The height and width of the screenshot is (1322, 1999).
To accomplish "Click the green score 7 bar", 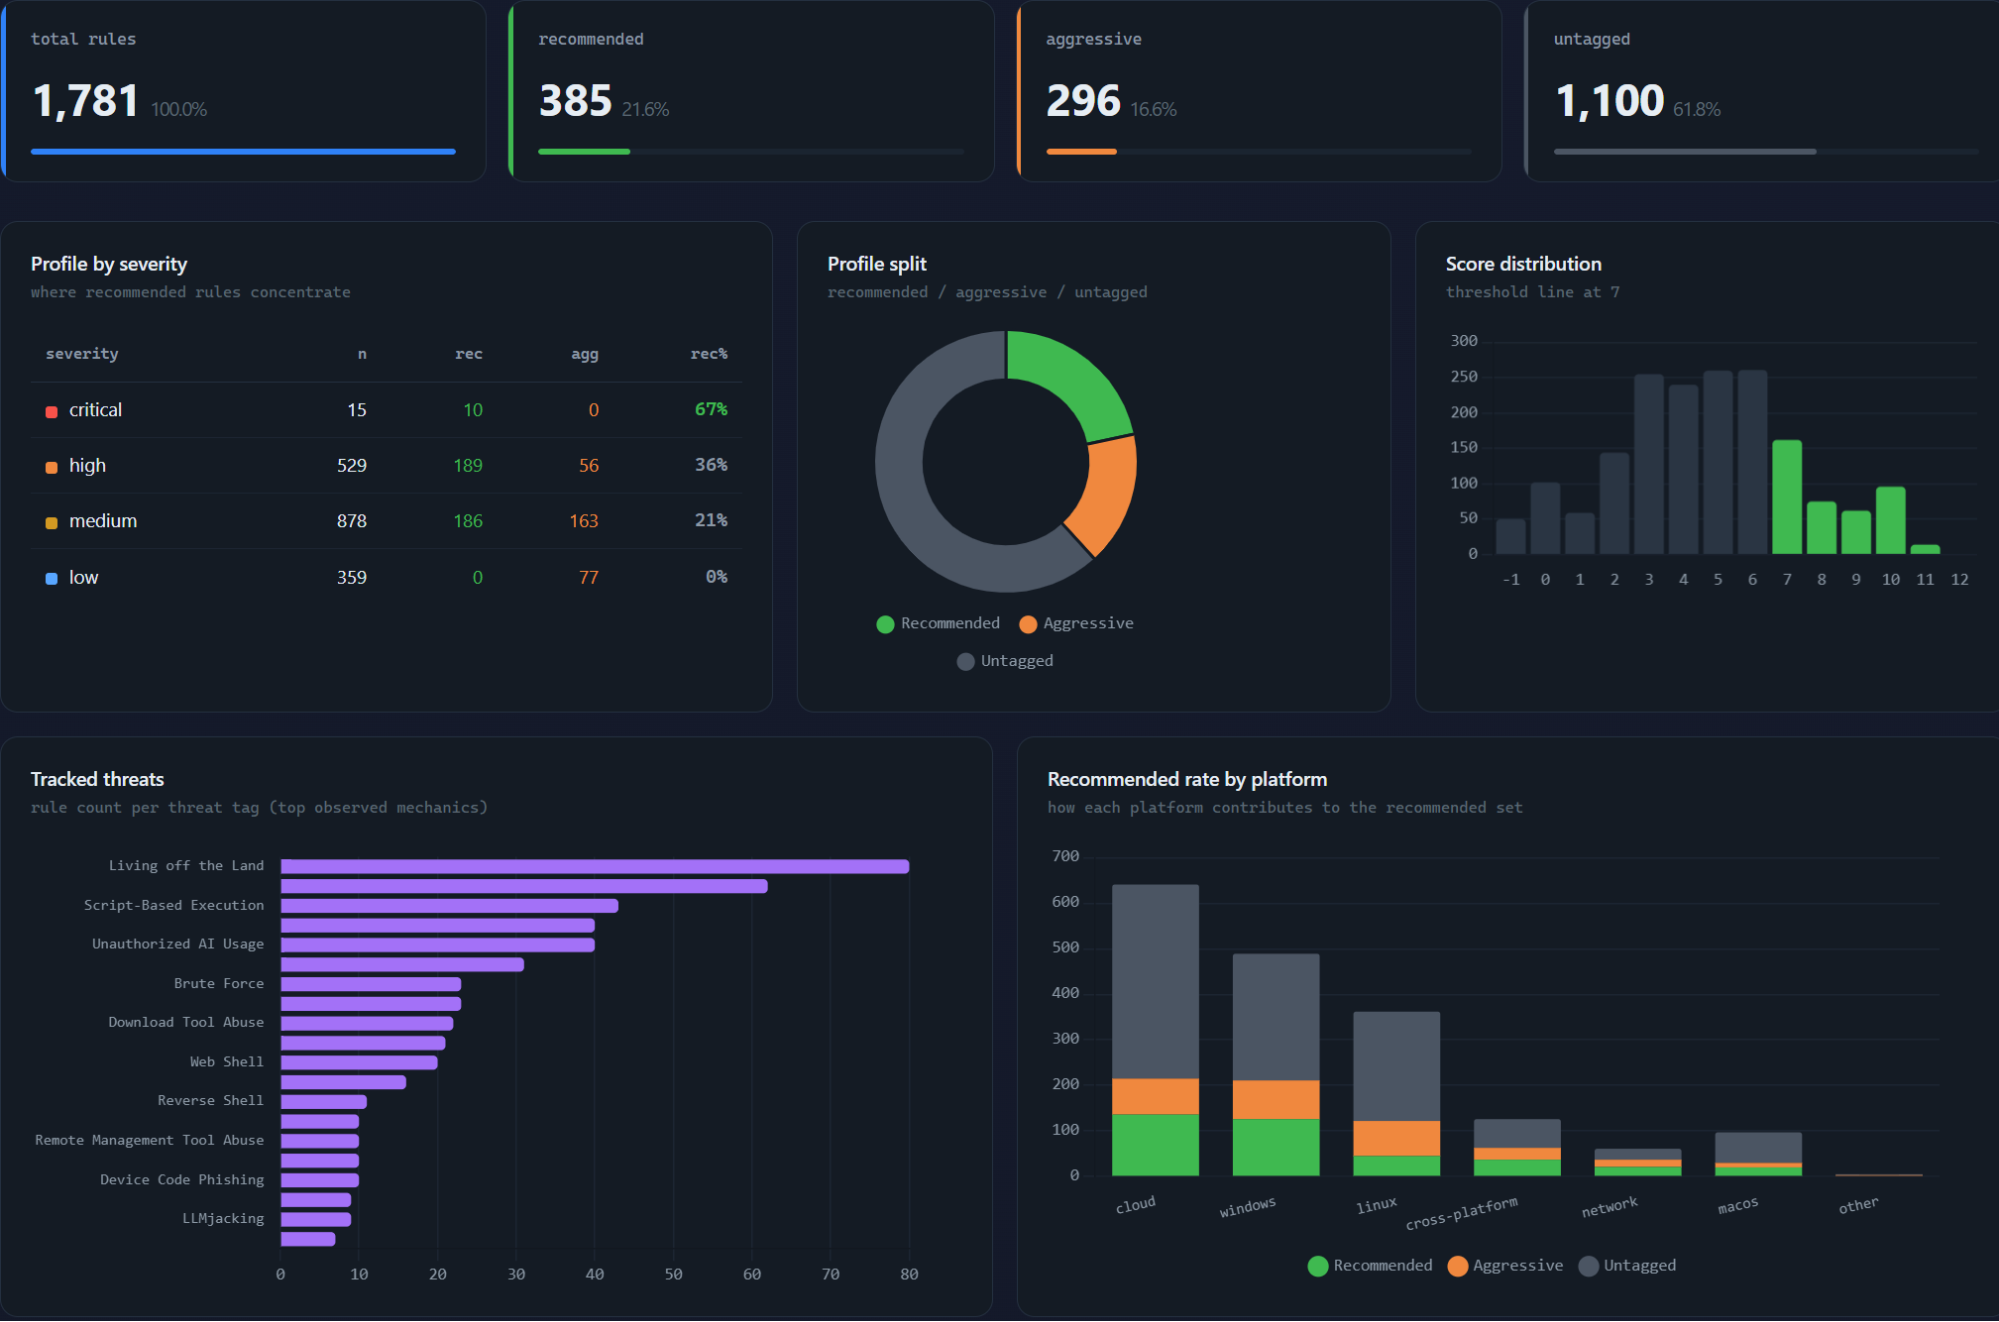I will click(1787, 497).
